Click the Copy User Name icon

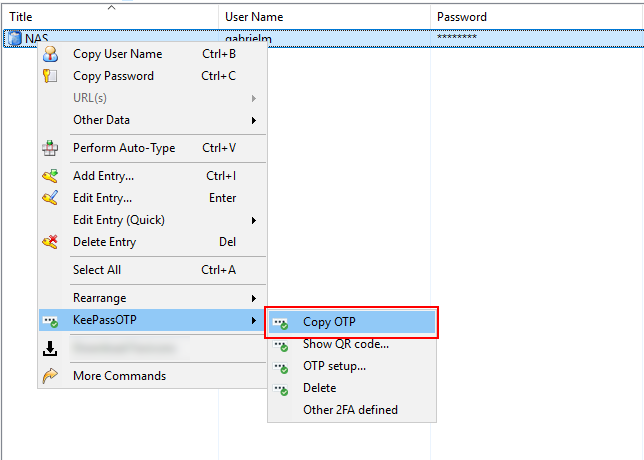point(50,54)
